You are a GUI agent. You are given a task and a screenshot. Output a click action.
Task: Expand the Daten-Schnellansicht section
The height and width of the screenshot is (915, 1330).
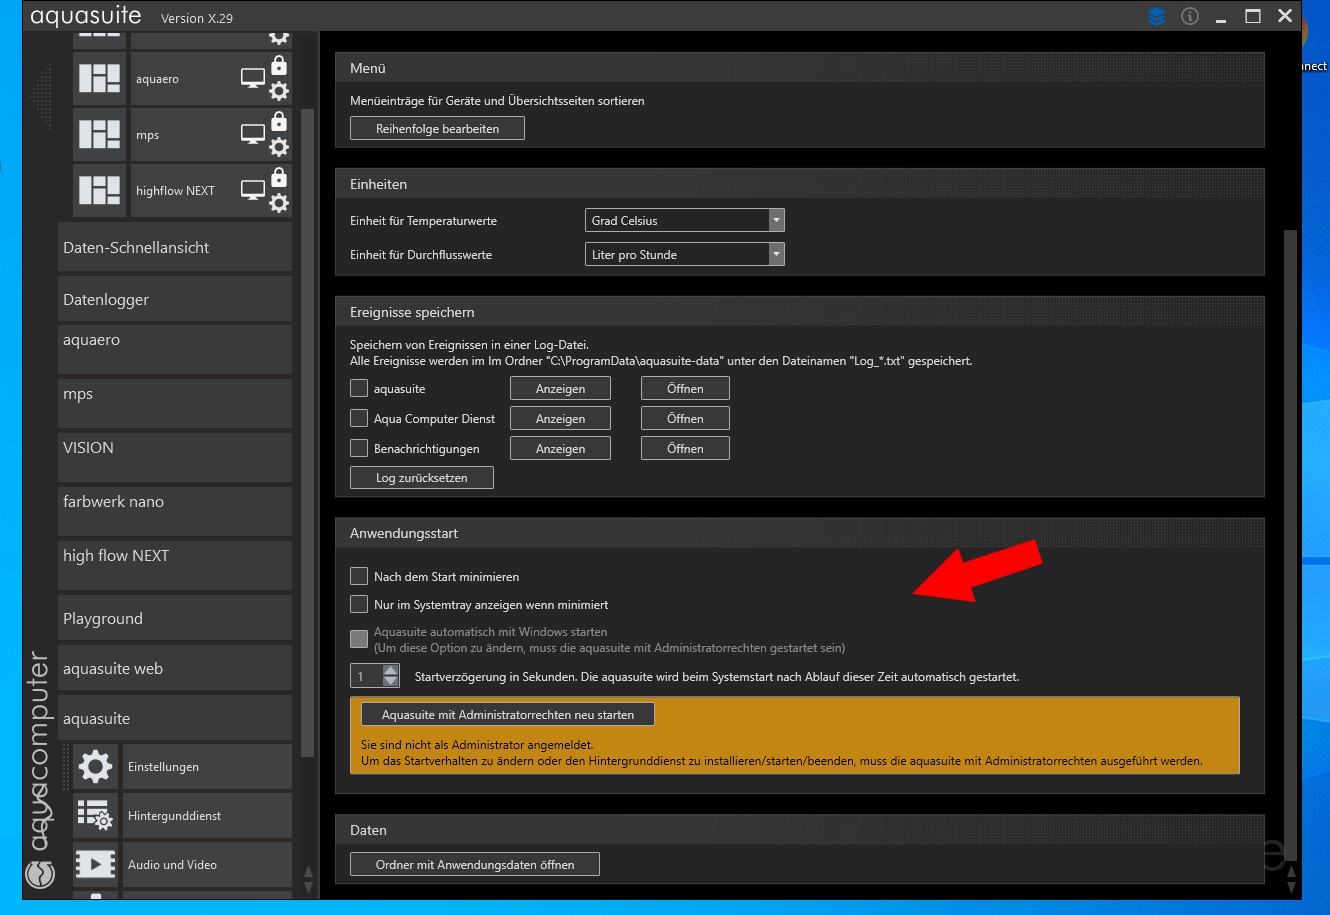175,248
